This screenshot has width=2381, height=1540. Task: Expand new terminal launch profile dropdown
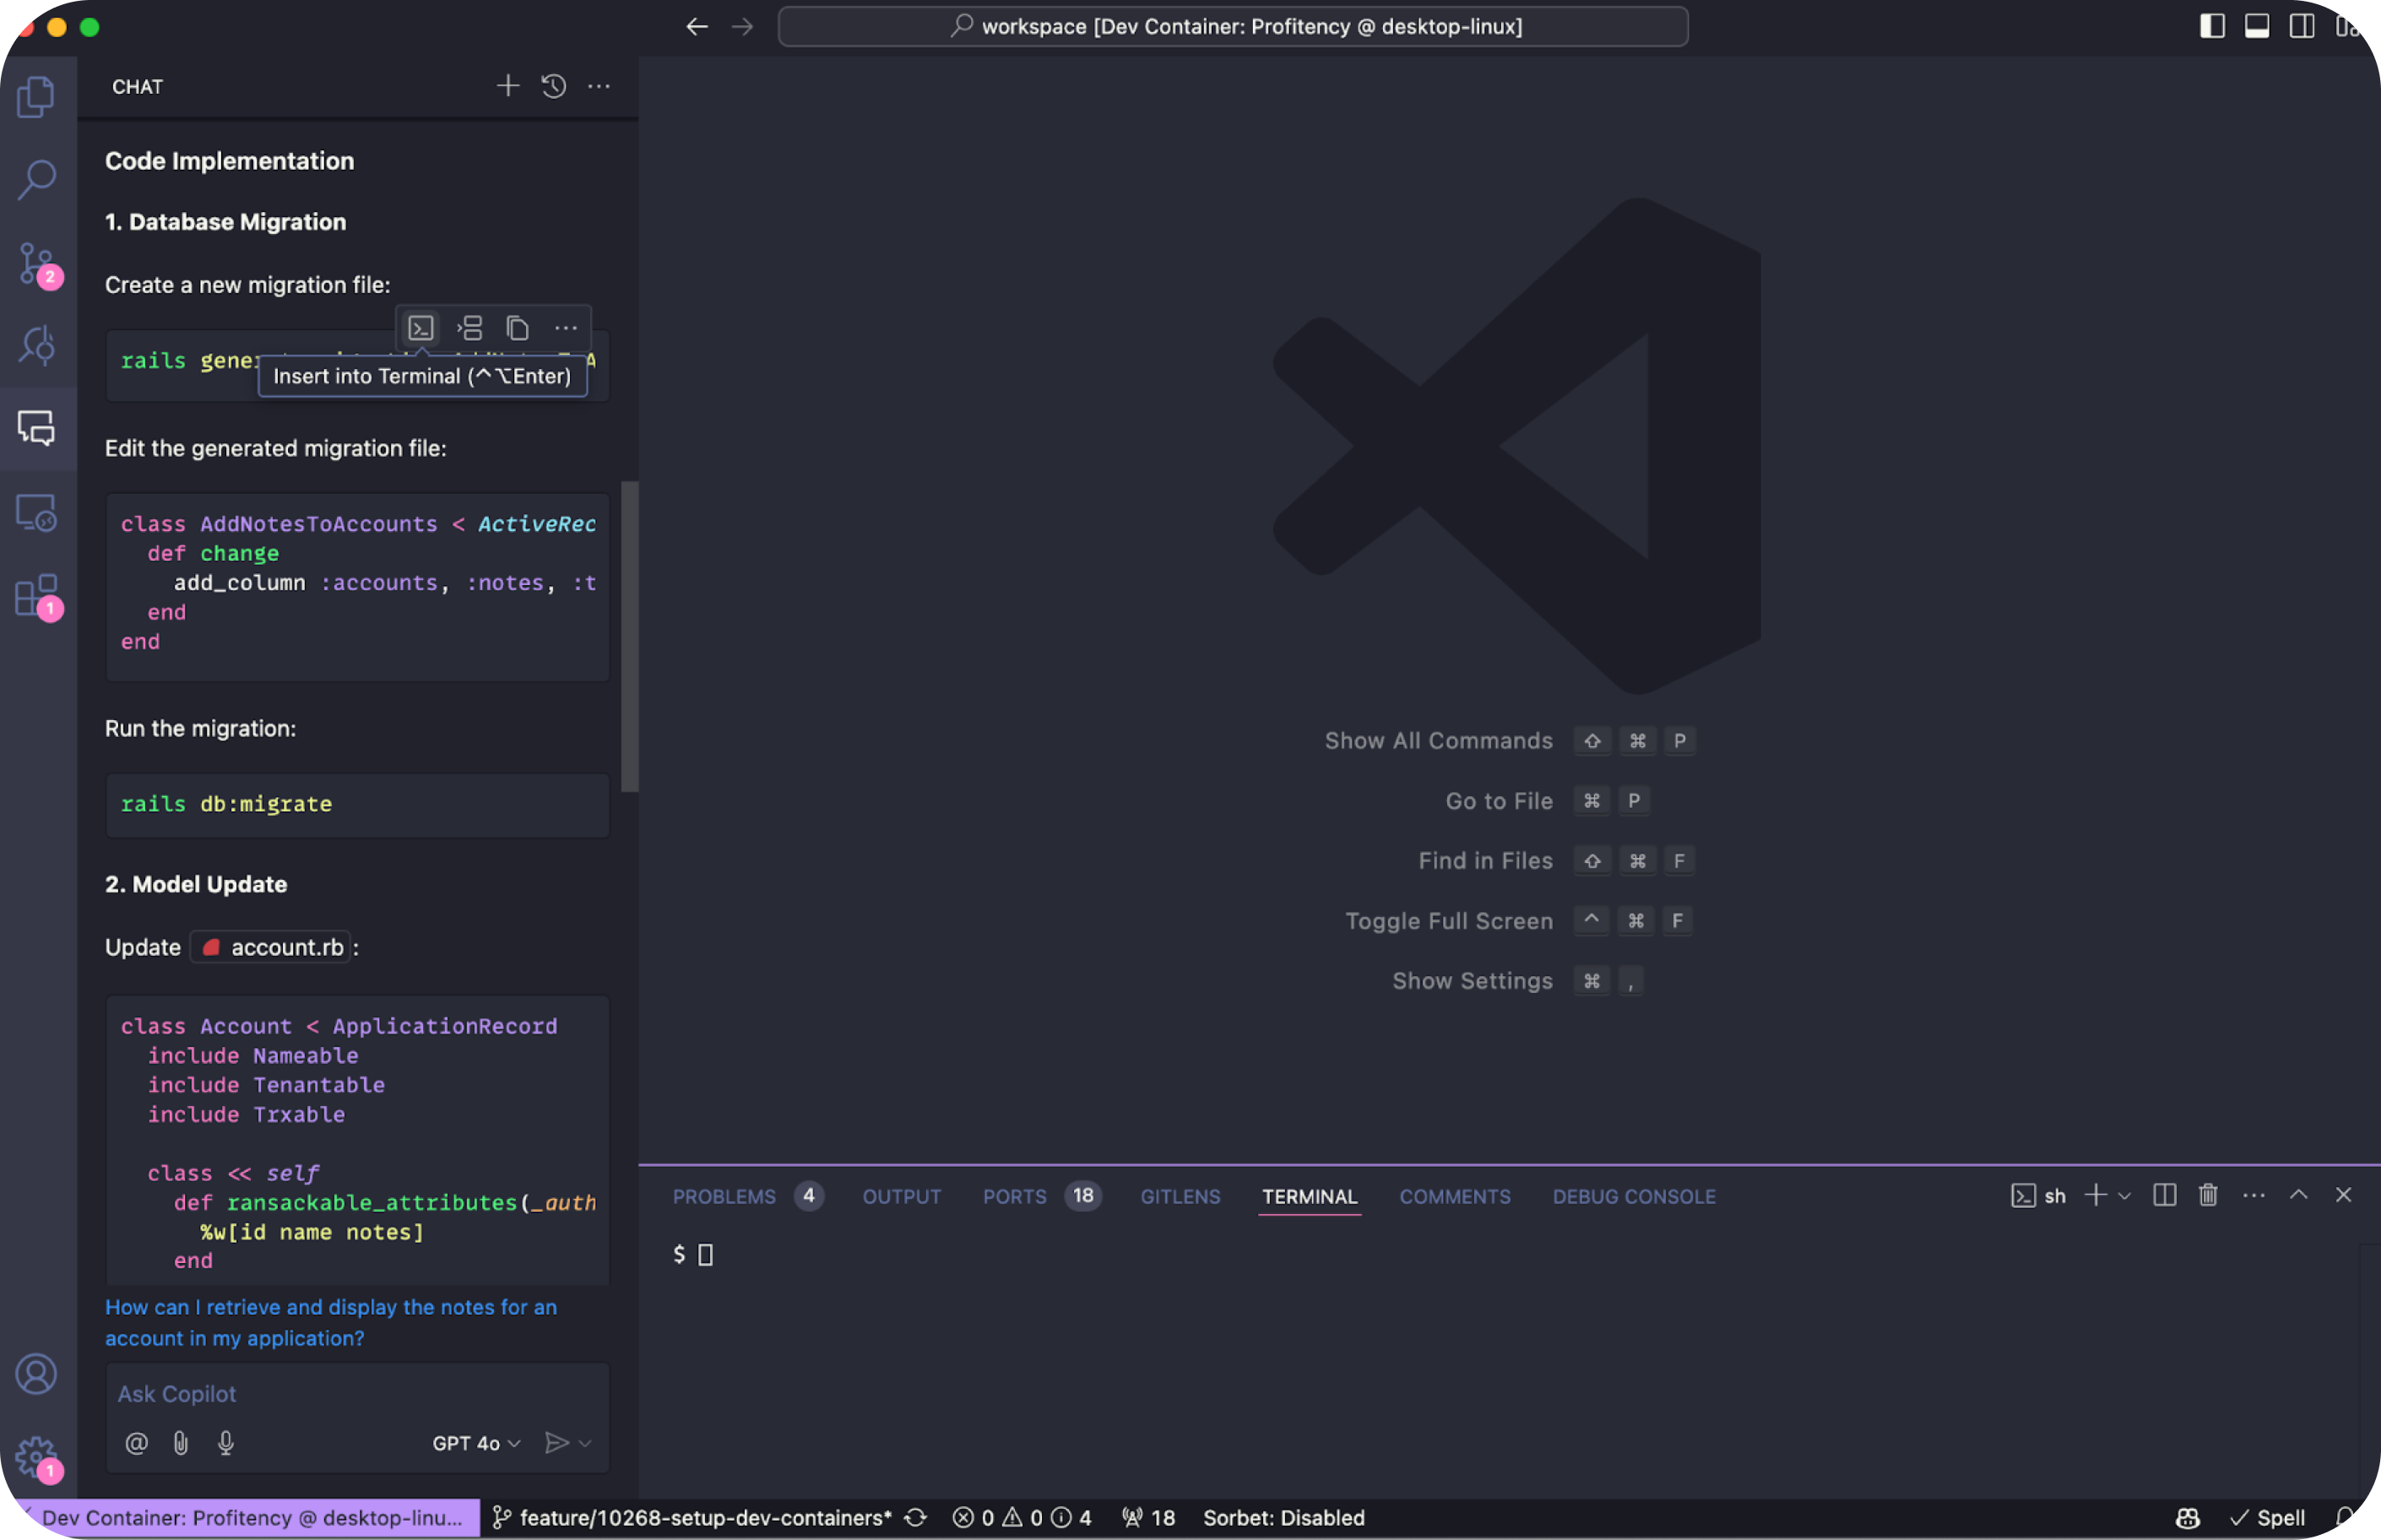click(x=2125, y=1196)
